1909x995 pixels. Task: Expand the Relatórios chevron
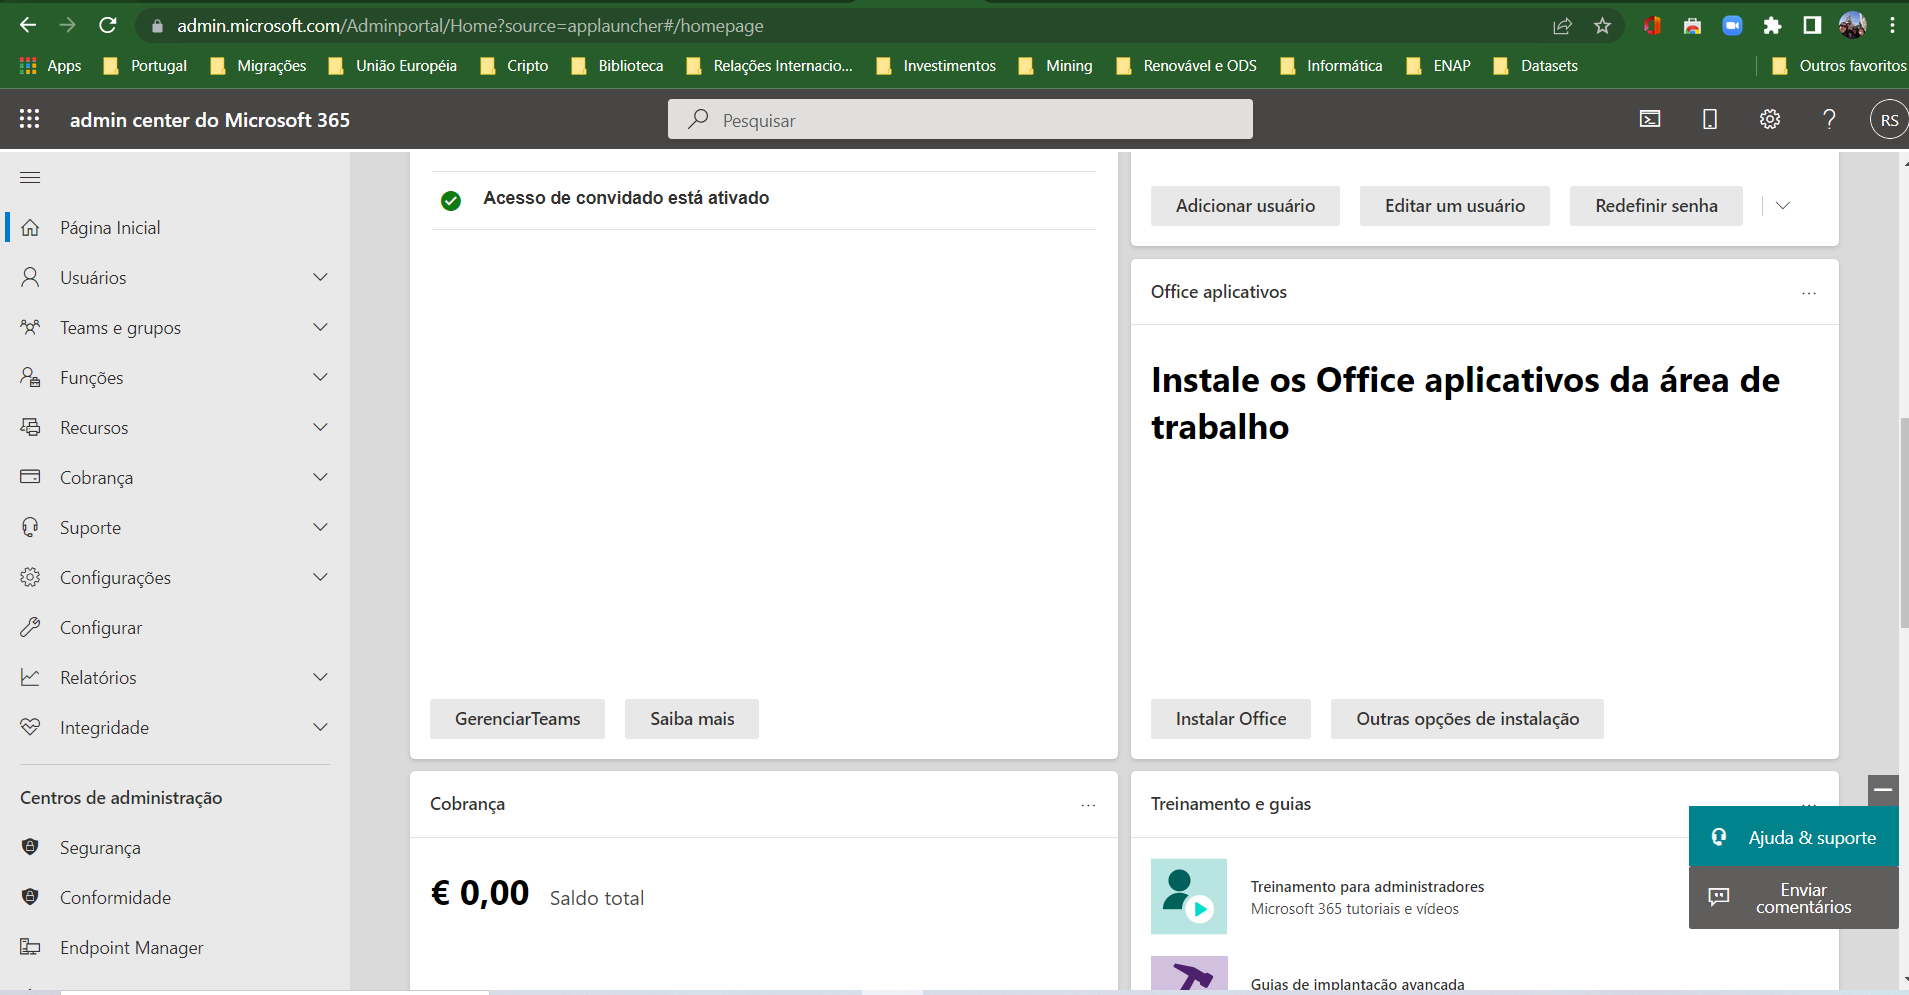[320, 677]
